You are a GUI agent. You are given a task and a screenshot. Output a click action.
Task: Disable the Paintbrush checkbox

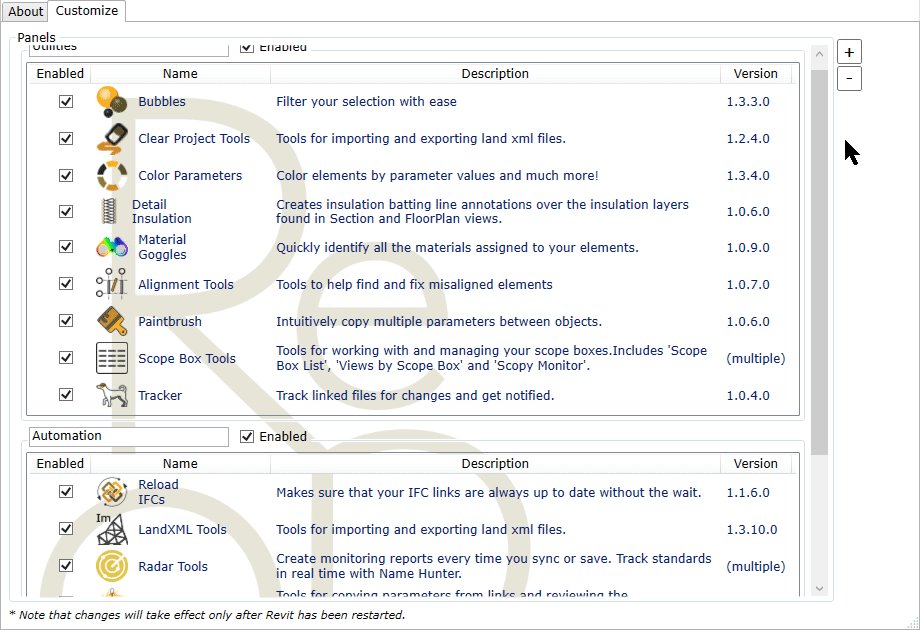pos(66,320)
